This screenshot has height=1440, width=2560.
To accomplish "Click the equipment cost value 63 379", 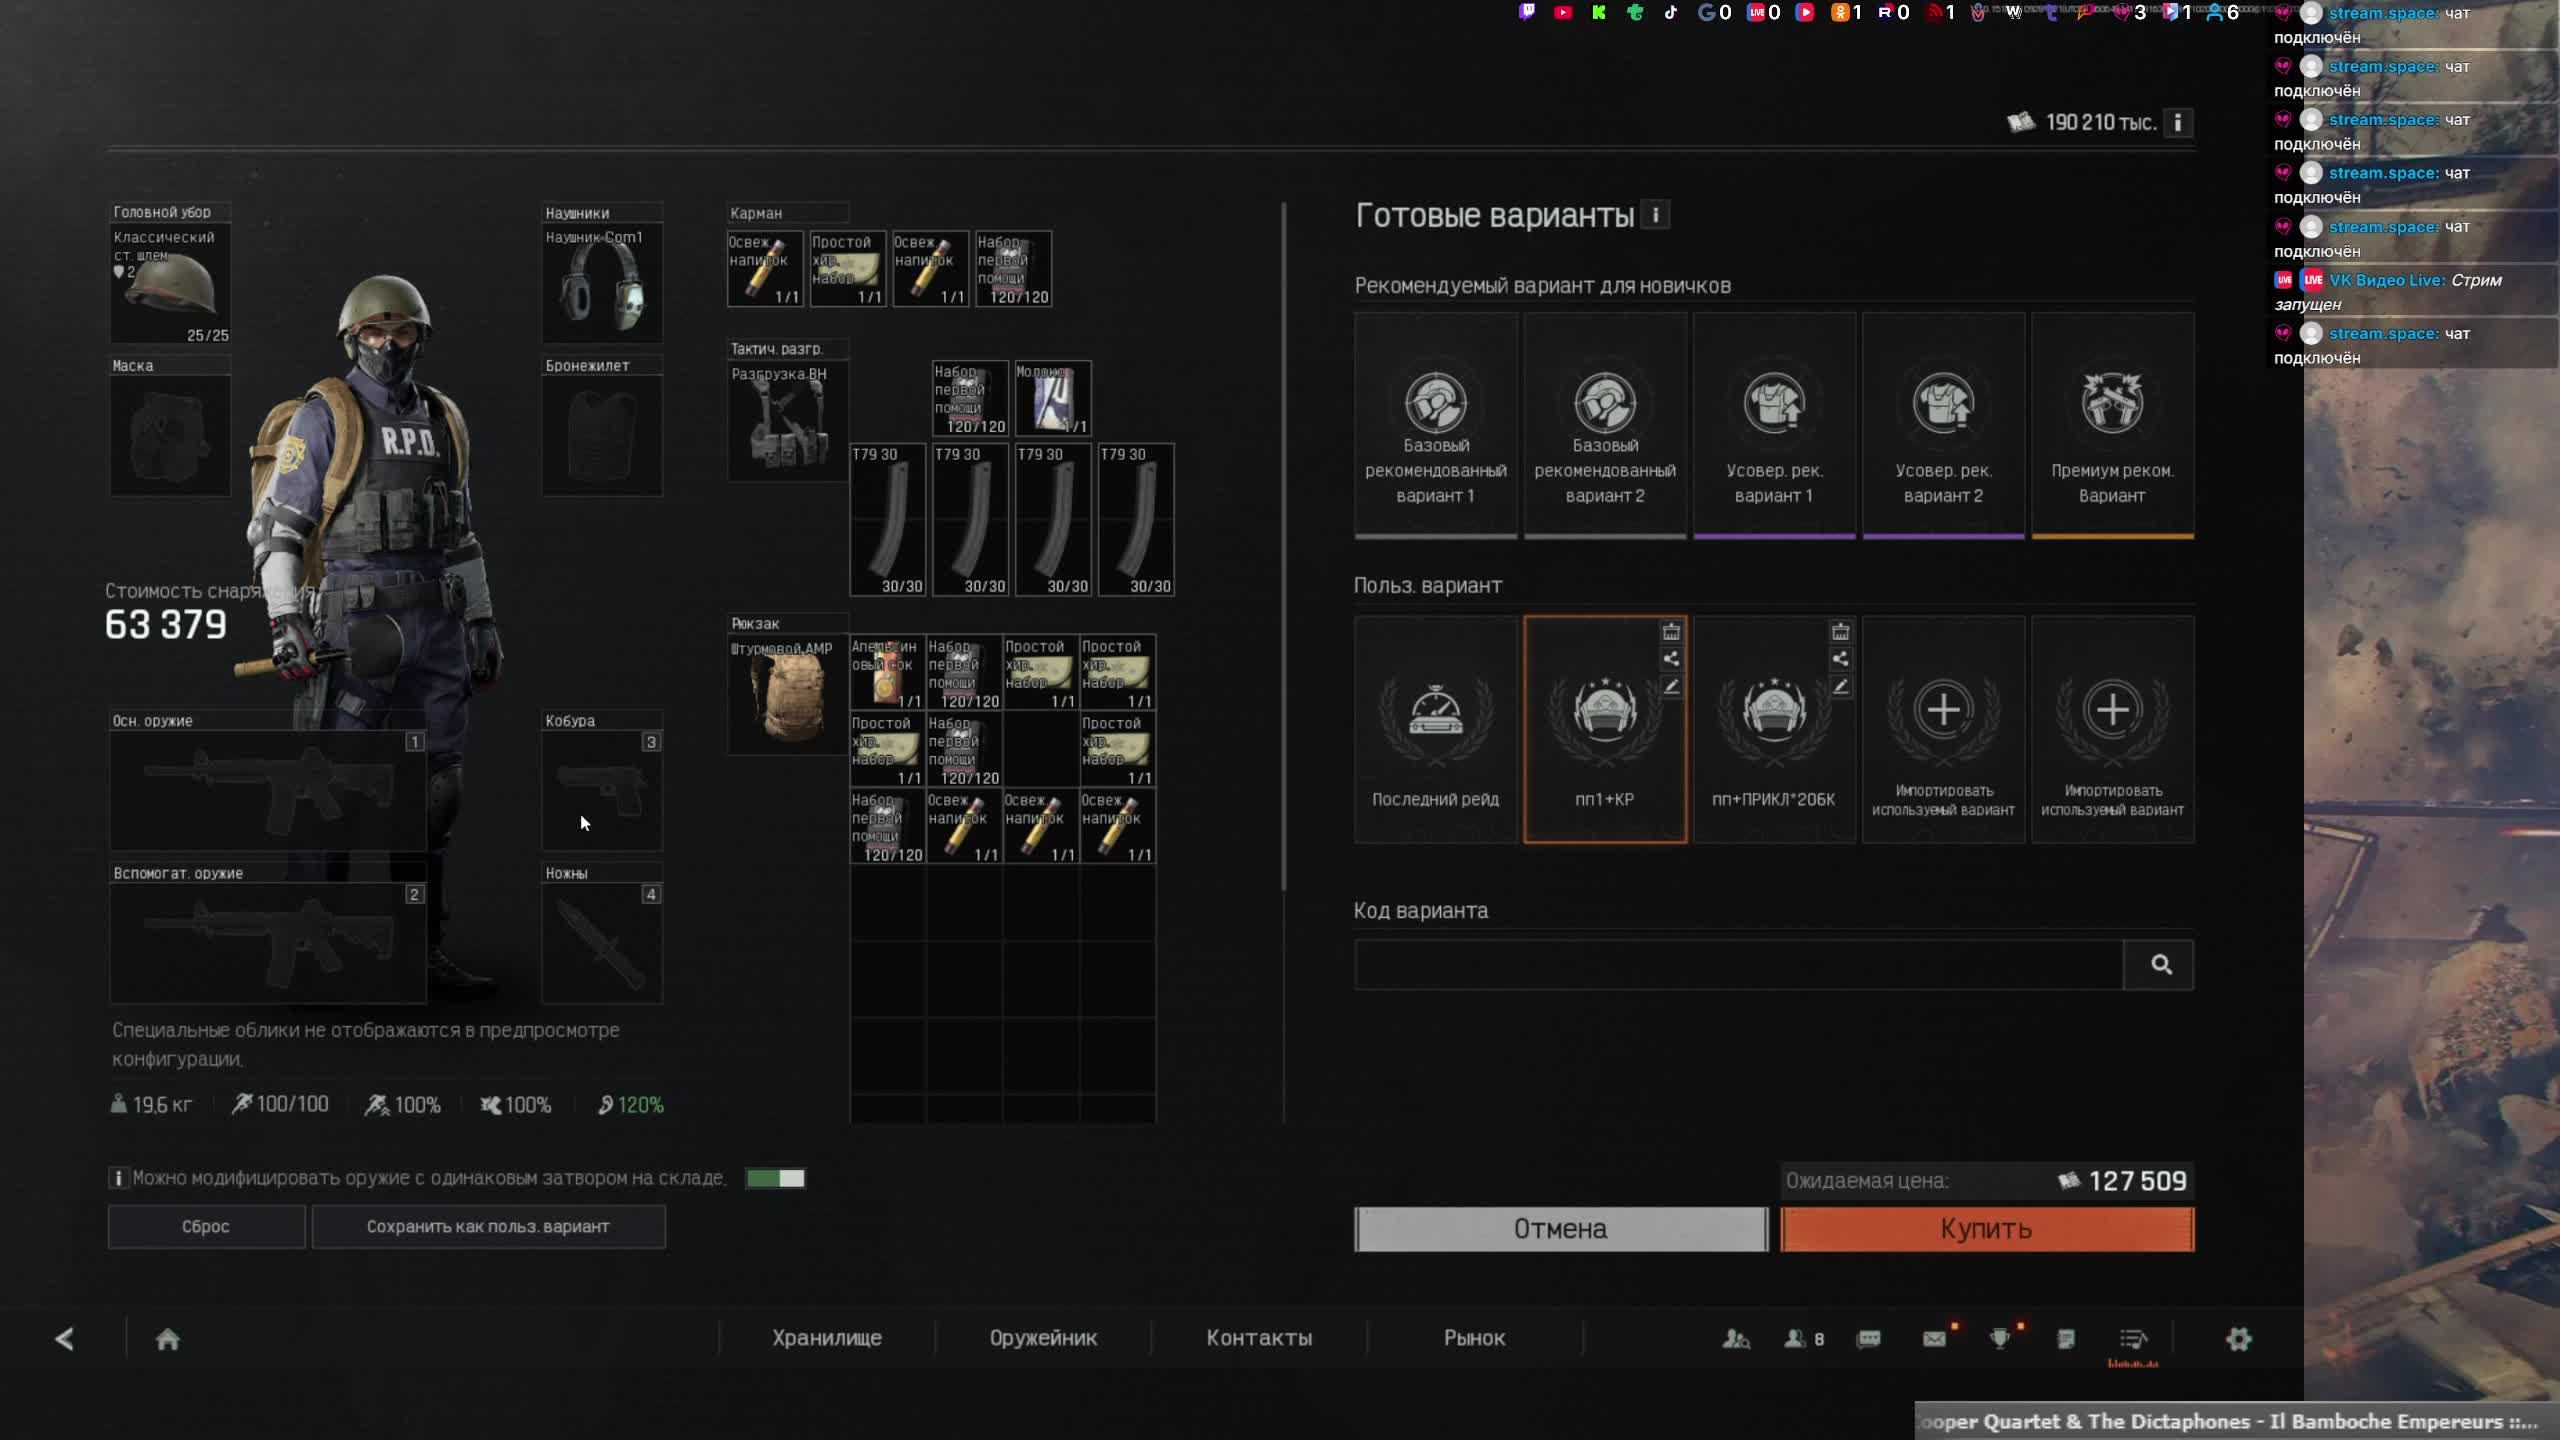I will coord(166,625).
